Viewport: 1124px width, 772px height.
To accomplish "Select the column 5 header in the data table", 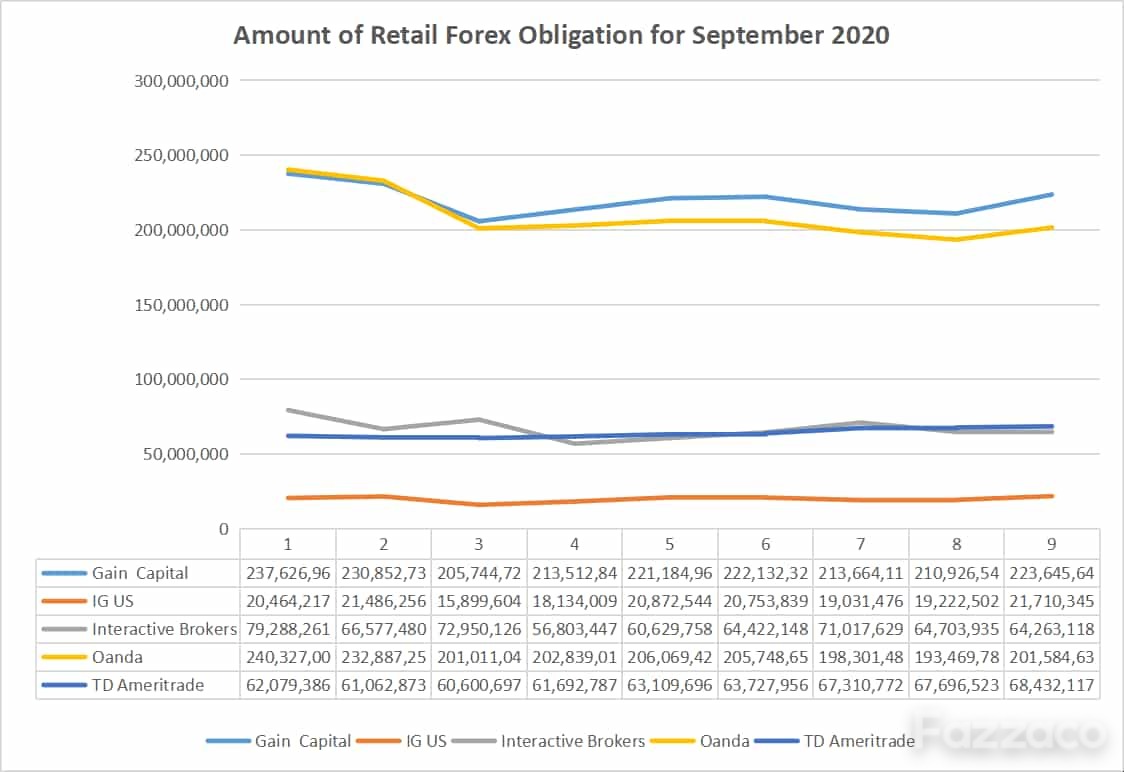I will [670, 545].
